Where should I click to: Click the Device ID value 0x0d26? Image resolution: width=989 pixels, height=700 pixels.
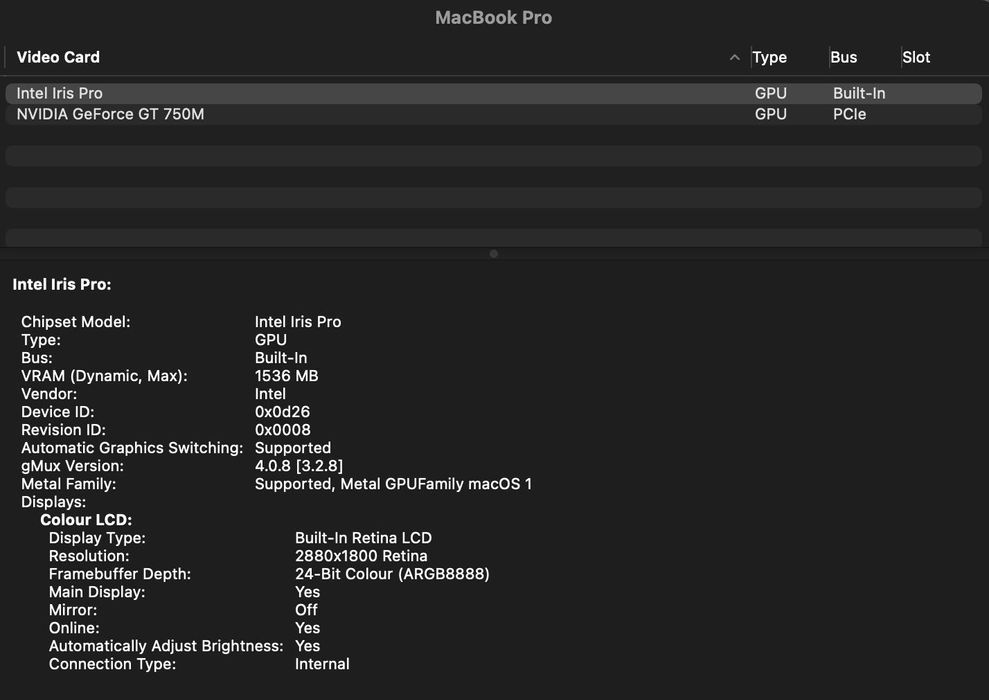pos(282,412)
